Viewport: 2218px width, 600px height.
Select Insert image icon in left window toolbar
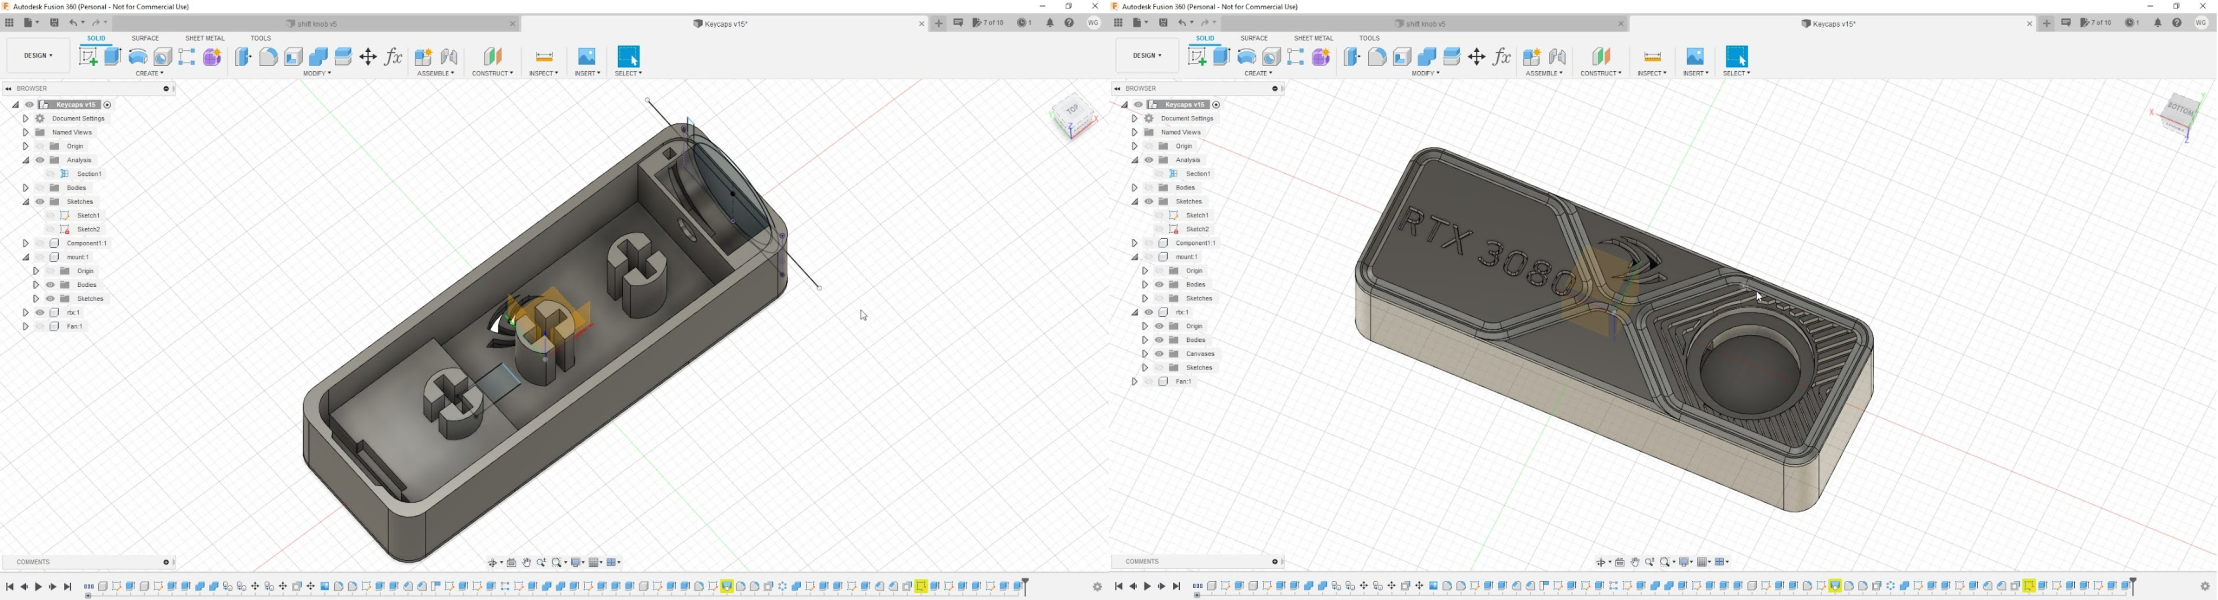[587, 57]
